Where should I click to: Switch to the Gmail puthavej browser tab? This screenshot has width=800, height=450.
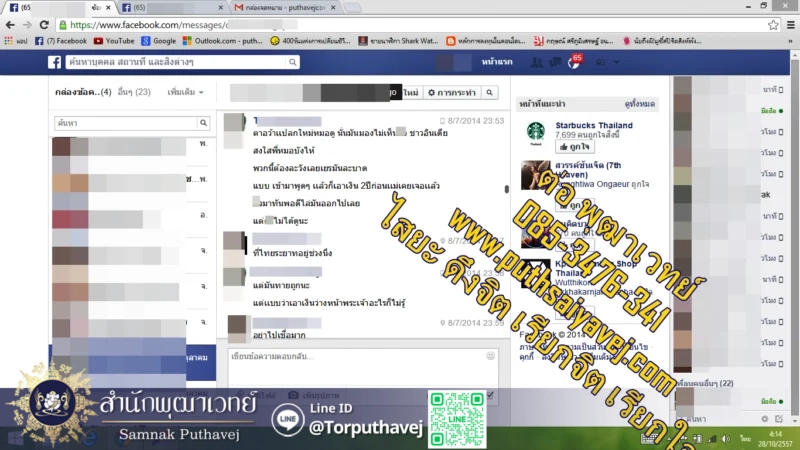[285, 8]
